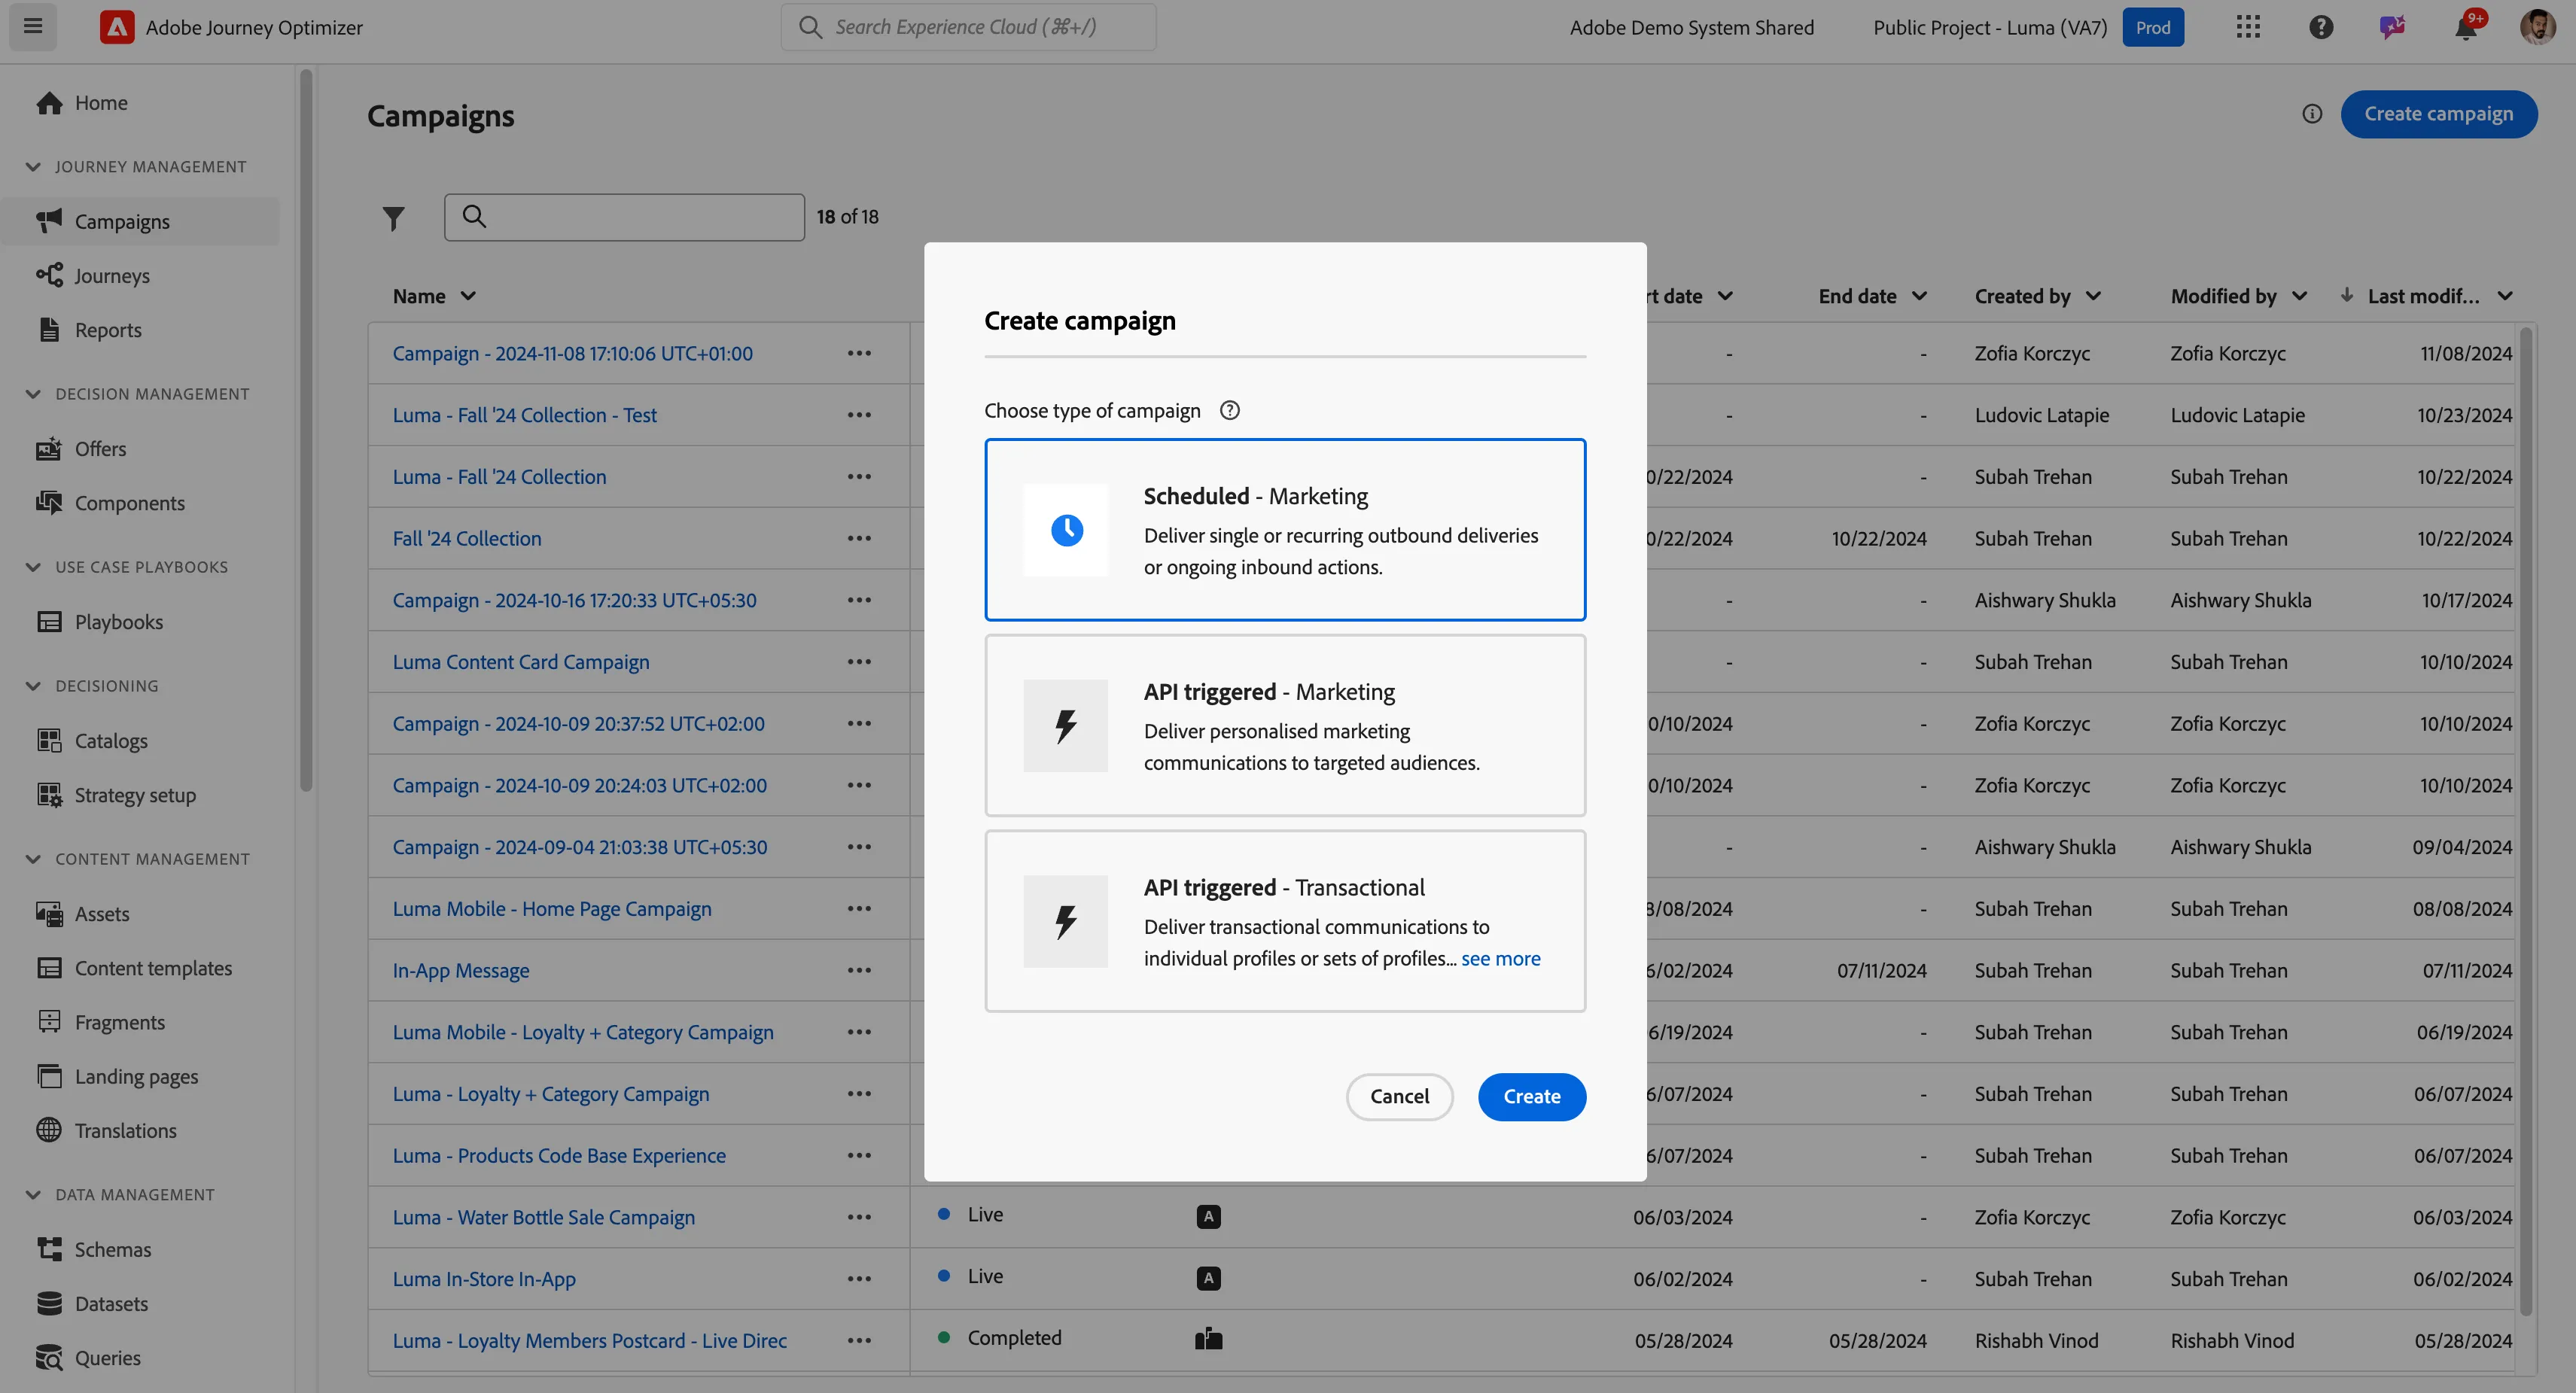Cancel the Create campaign dialog
This screenshot has width=2576, height=1393.
tap(1399, 1097)
